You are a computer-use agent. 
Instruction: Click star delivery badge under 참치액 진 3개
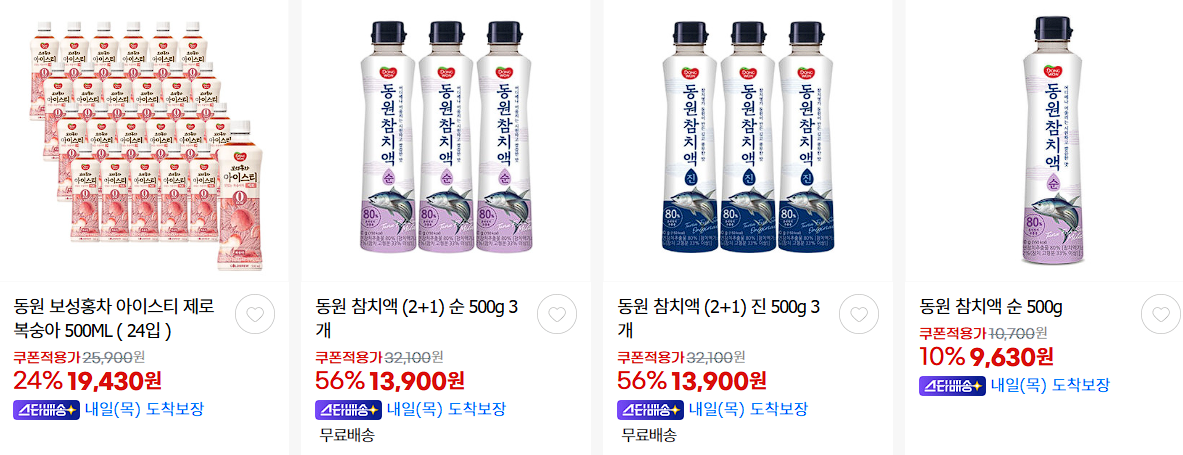click(650, 410)
